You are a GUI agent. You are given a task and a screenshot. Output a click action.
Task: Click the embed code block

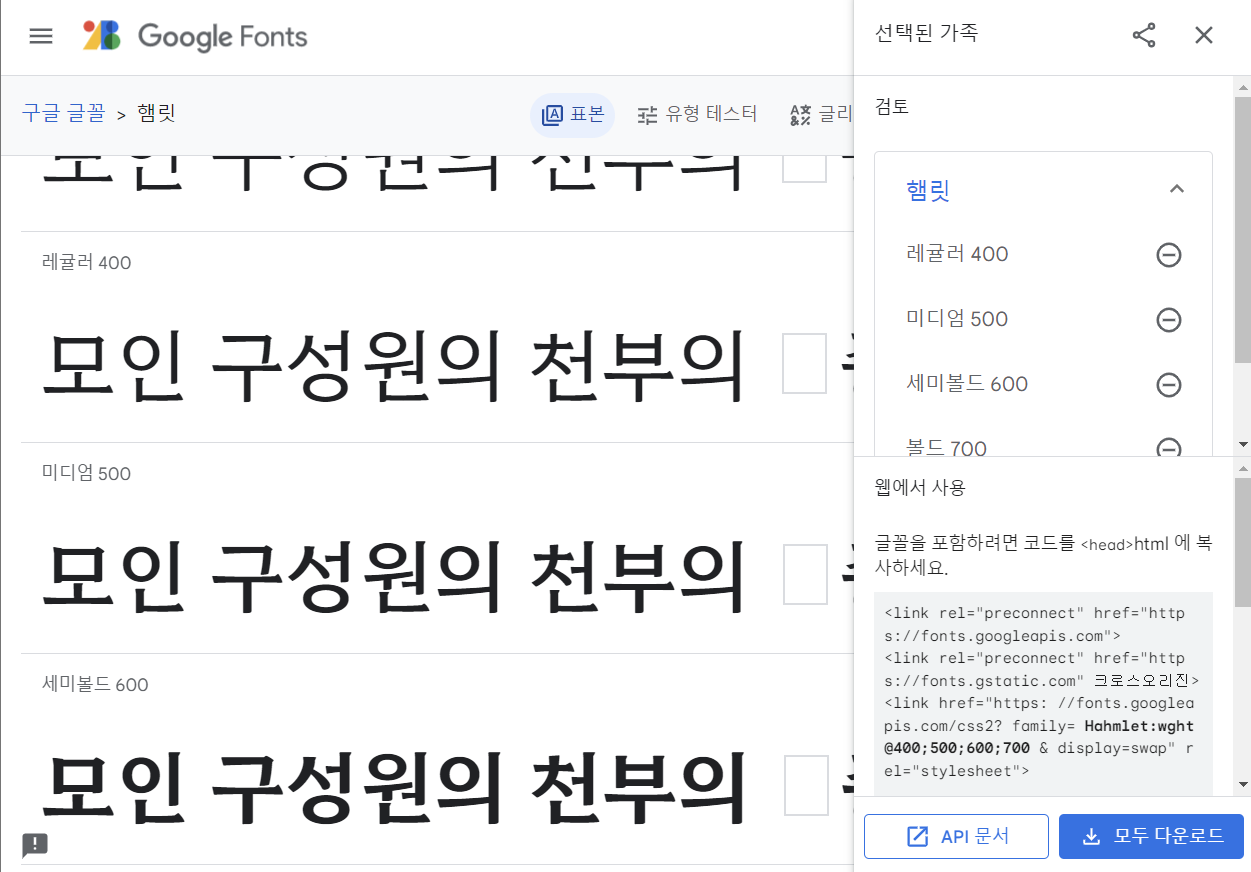[1043, 693]
